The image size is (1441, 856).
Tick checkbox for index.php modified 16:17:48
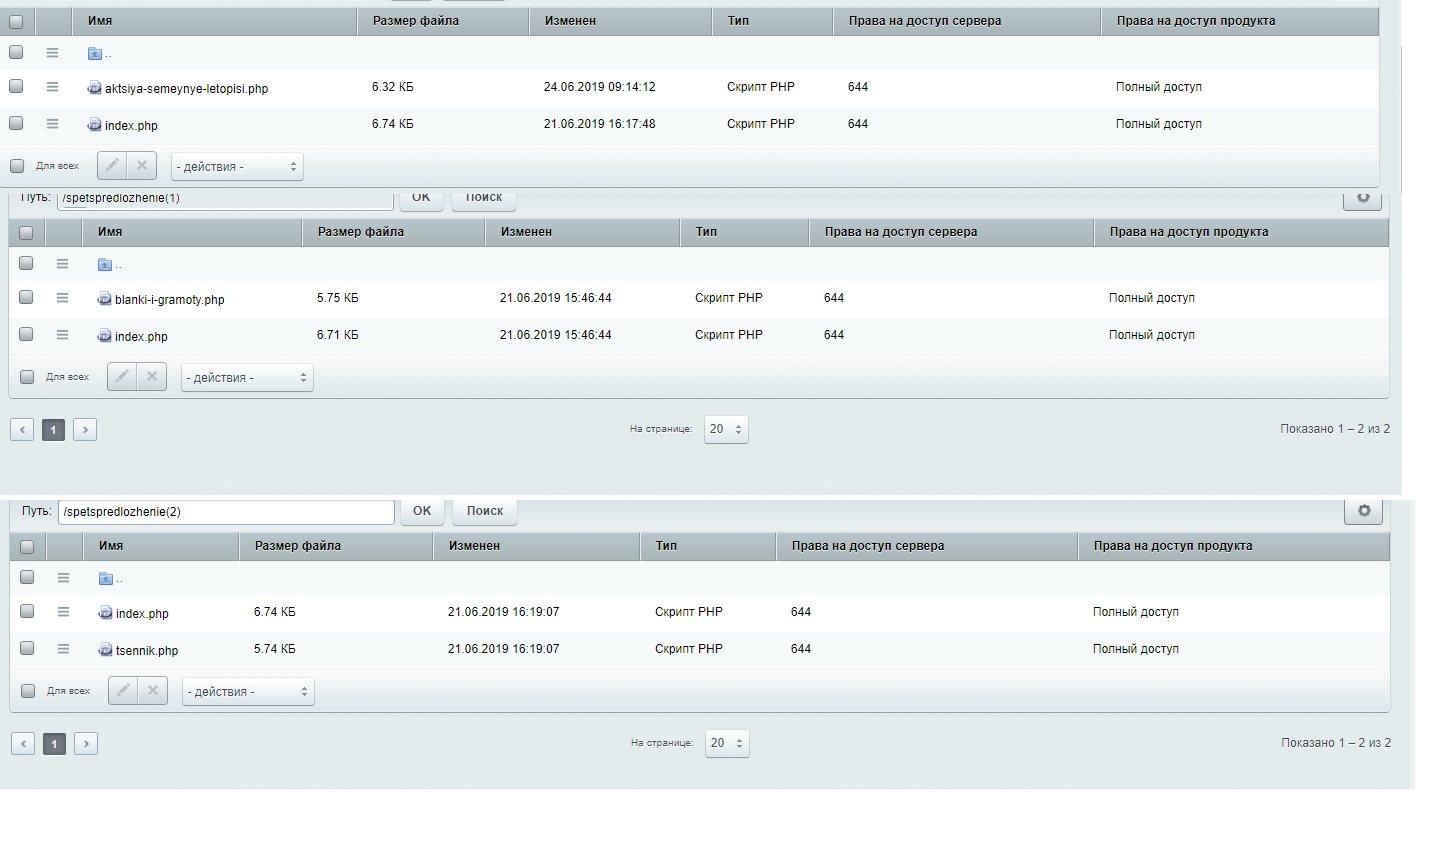coord(16,123)
